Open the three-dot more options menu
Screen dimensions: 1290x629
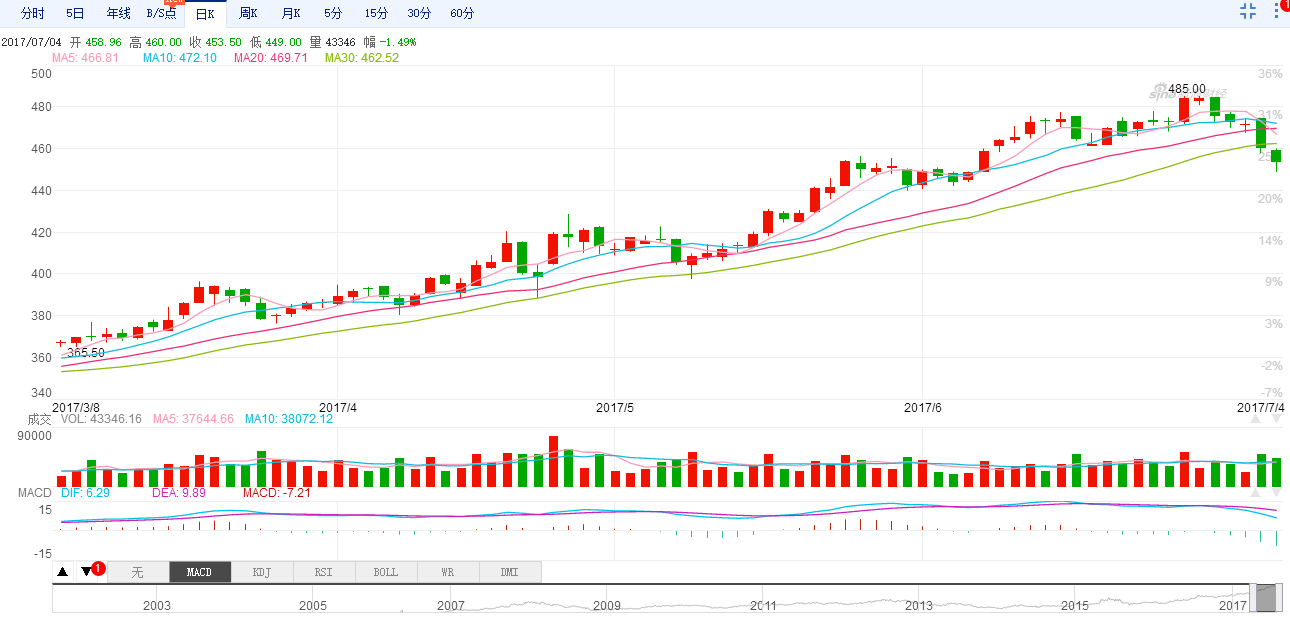point(1276,12)
